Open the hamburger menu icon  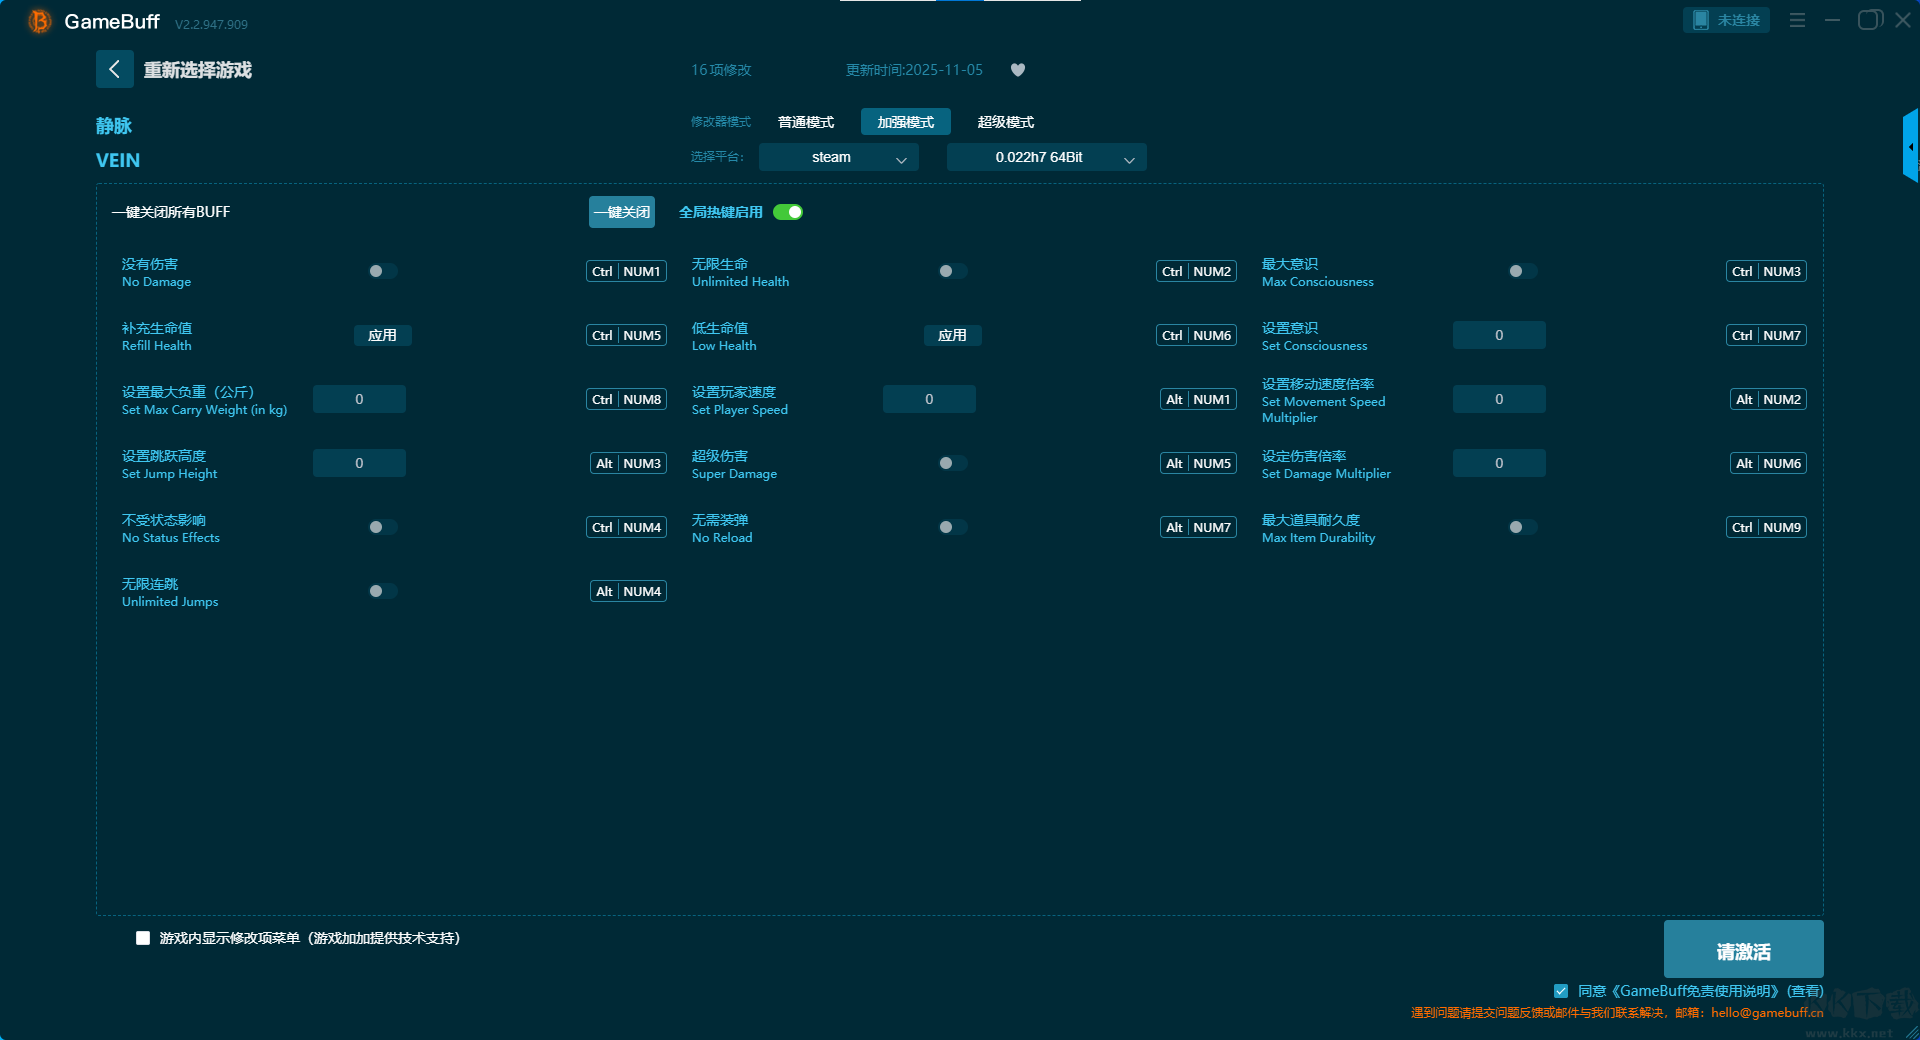[1797, 20]
